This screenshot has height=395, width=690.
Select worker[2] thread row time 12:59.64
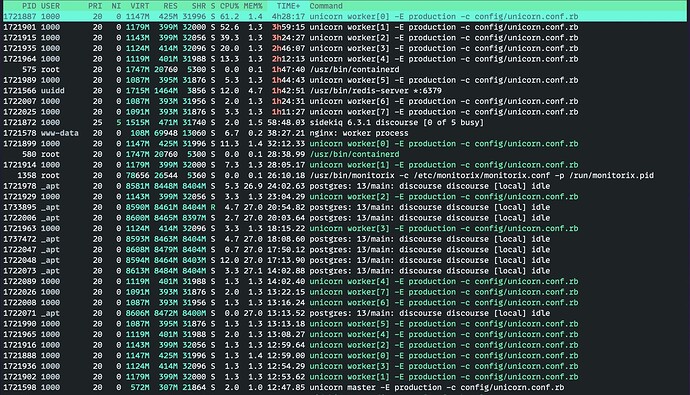[345, 345]
